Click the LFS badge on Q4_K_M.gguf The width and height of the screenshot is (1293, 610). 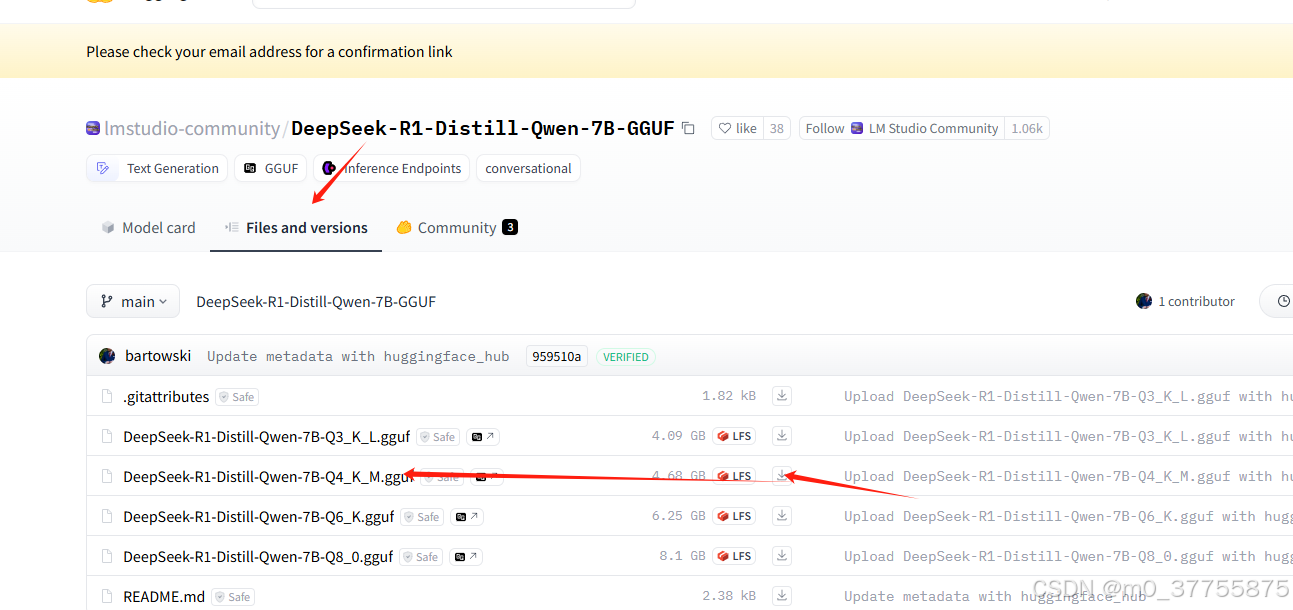point(733,476)
